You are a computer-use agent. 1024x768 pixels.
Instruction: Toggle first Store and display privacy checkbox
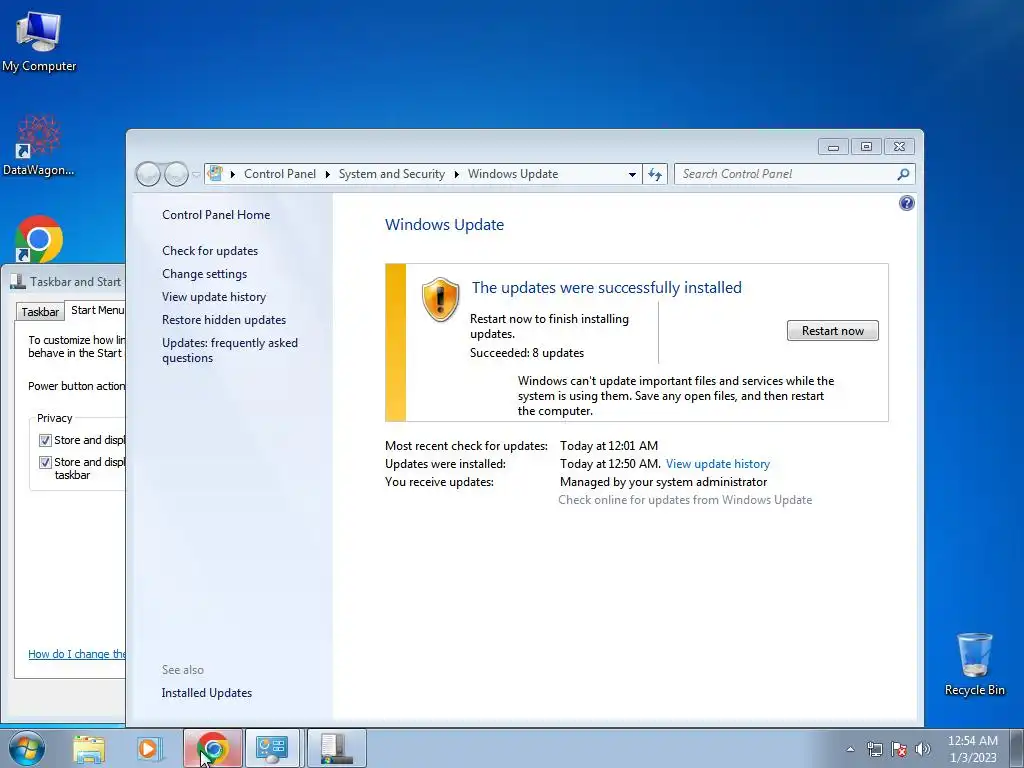[x=45, y=440]
